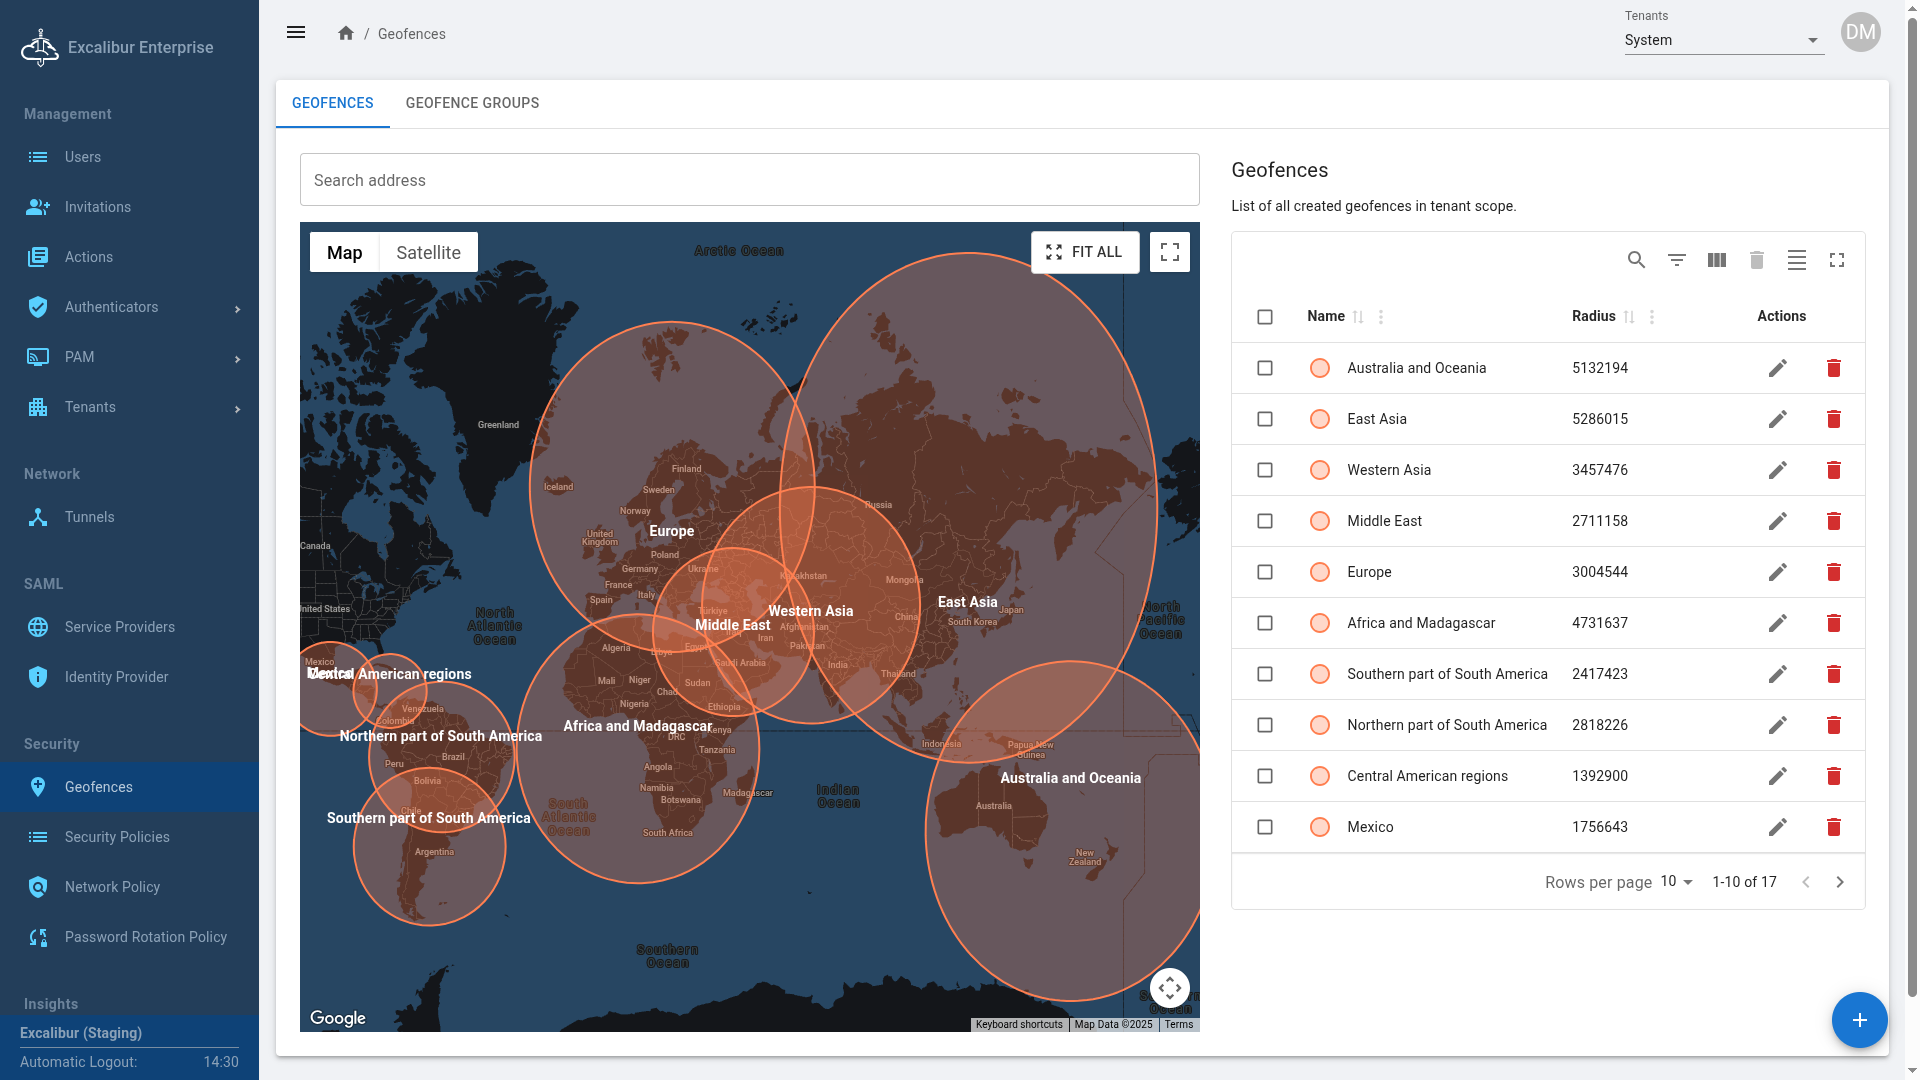Focus the Search address field
Image resolution: width=1920 pixels, height=1080 pixels.
point(750,180)
